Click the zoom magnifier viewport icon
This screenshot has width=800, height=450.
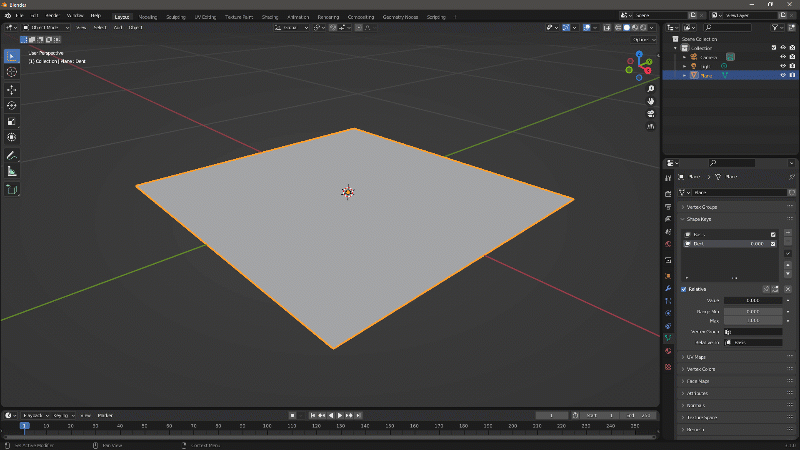click(651, 89)
